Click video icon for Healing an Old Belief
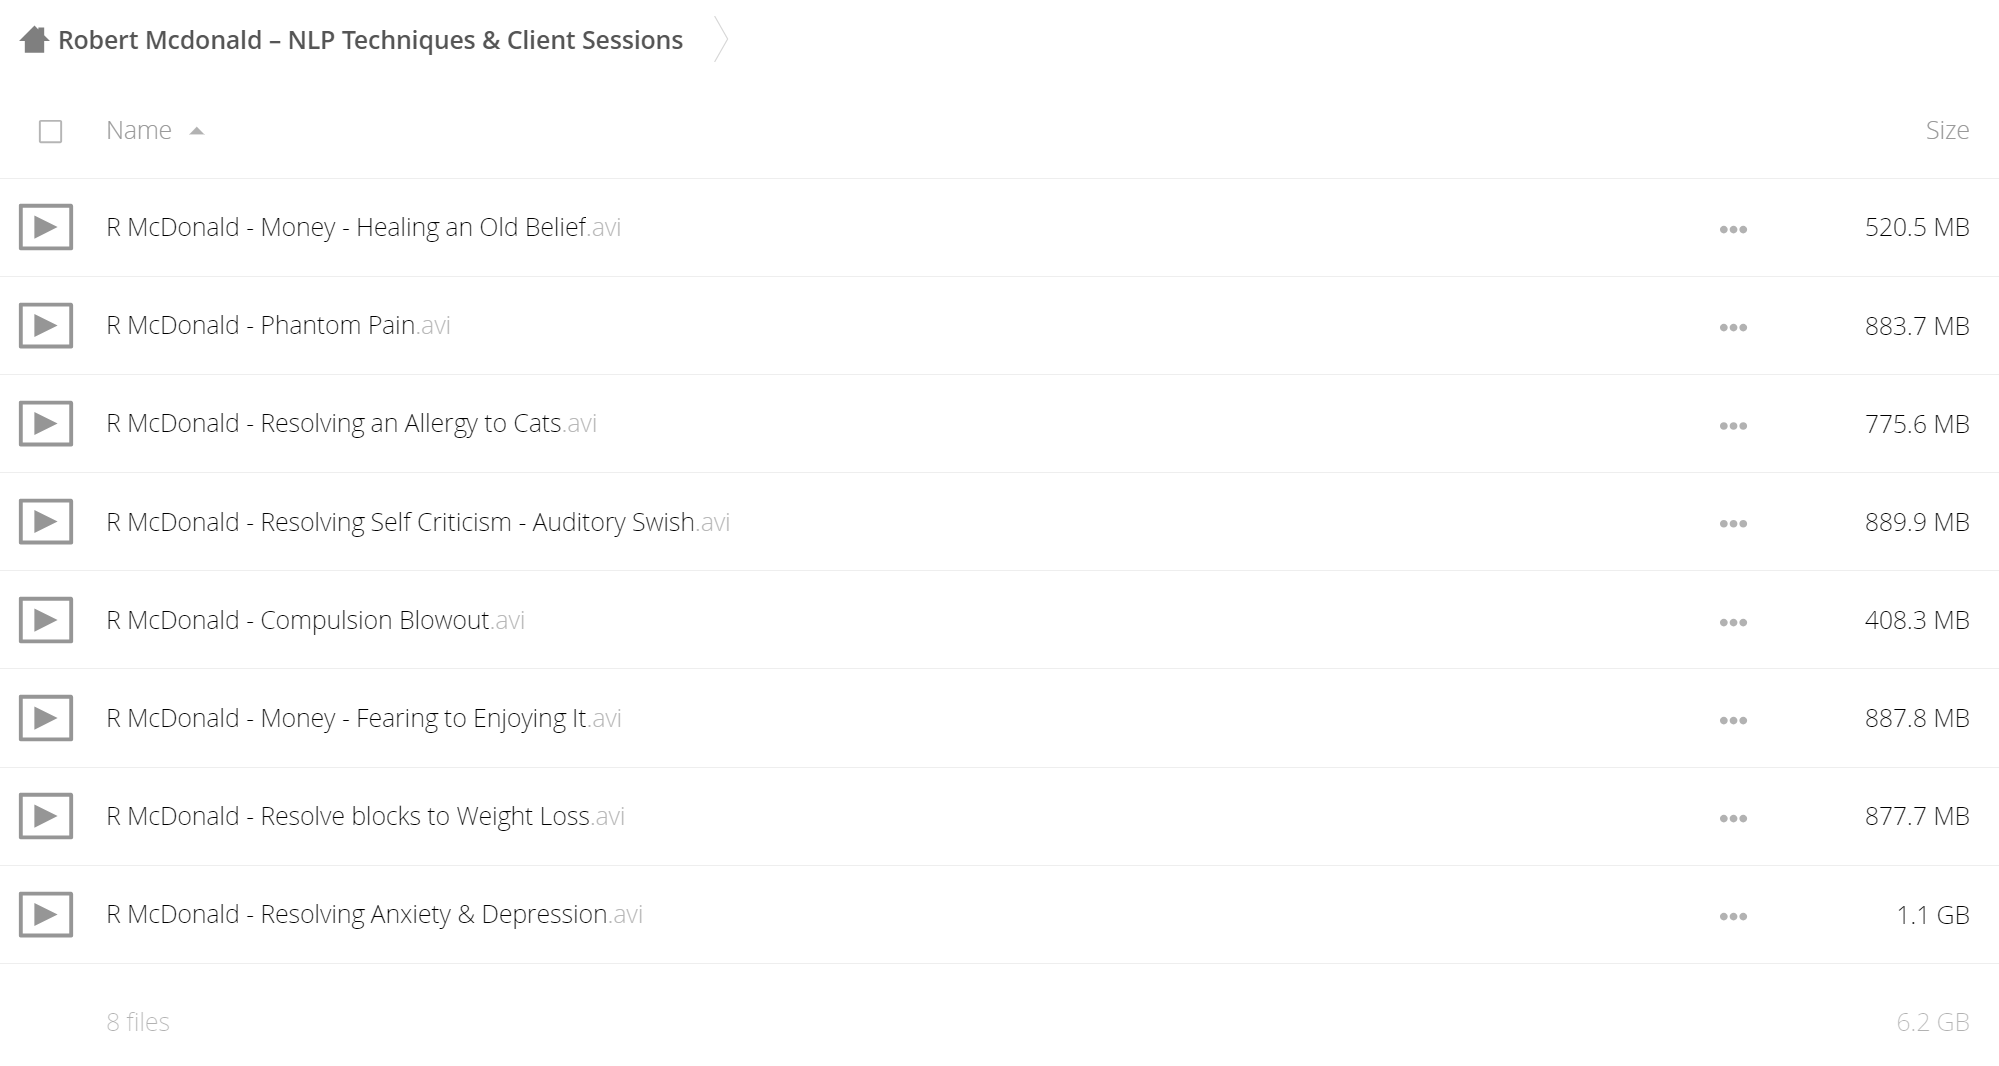 [46, 227]
